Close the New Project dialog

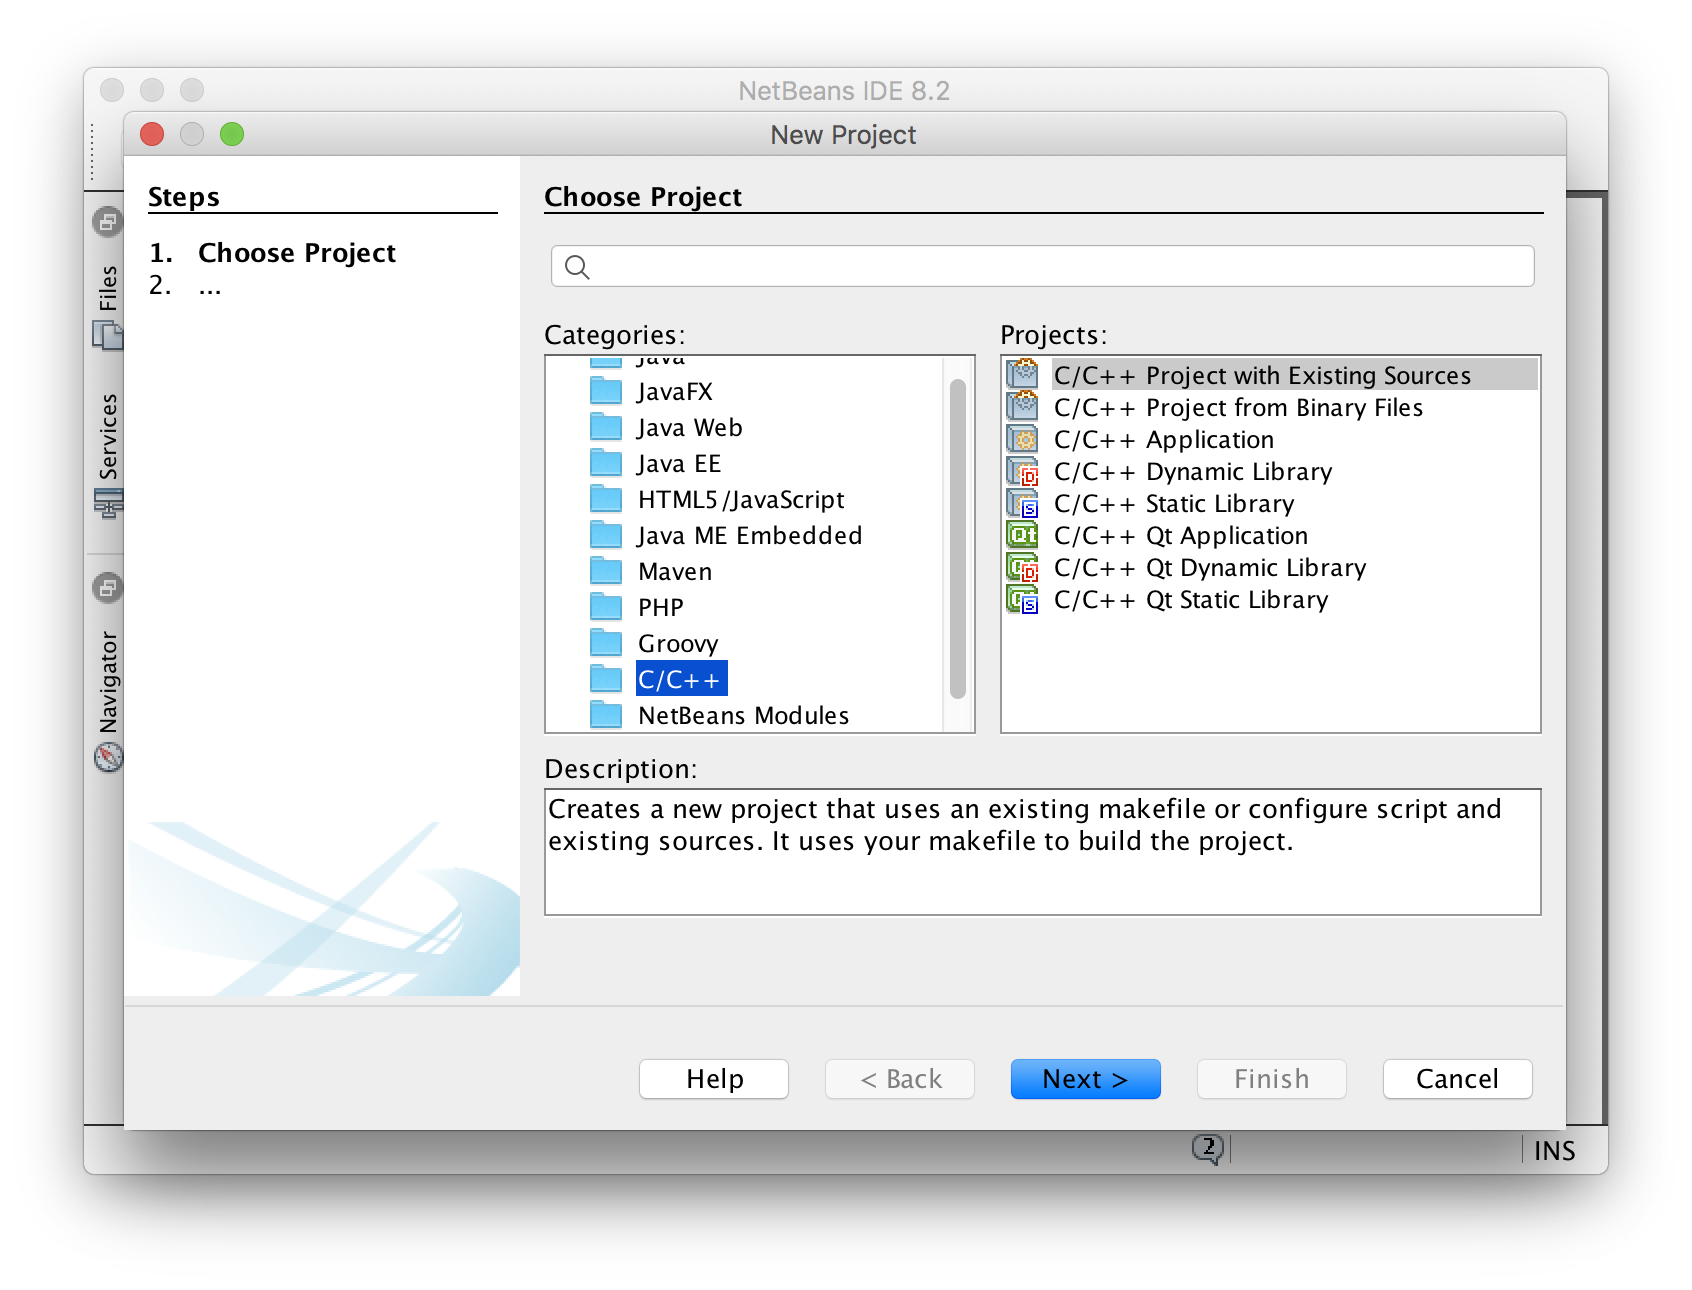point(152,134)
